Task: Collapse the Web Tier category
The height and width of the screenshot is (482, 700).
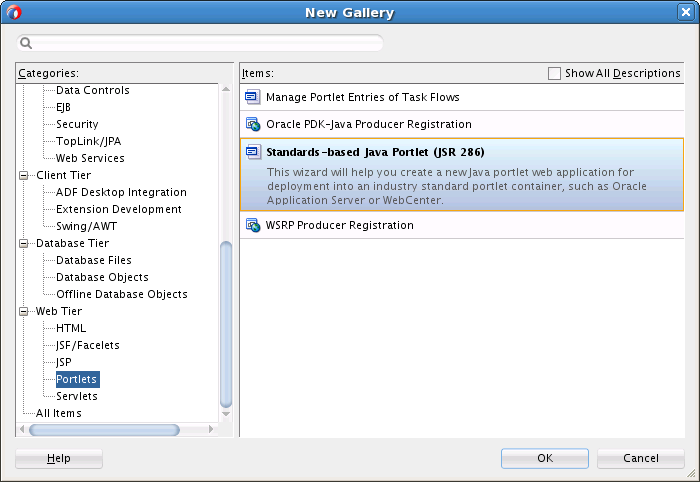Action: point(25,311)
